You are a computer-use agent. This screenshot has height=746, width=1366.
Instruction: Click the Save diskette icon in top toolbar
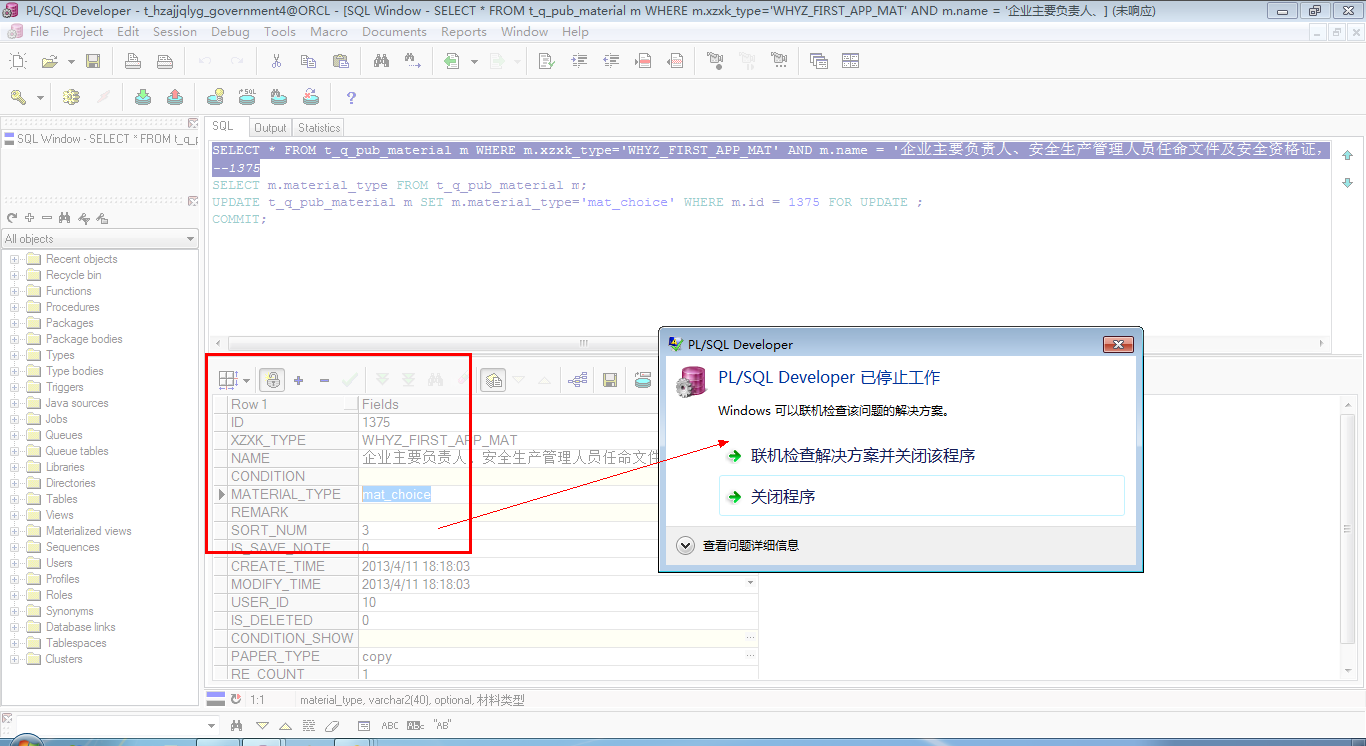[x=93, y=61]
